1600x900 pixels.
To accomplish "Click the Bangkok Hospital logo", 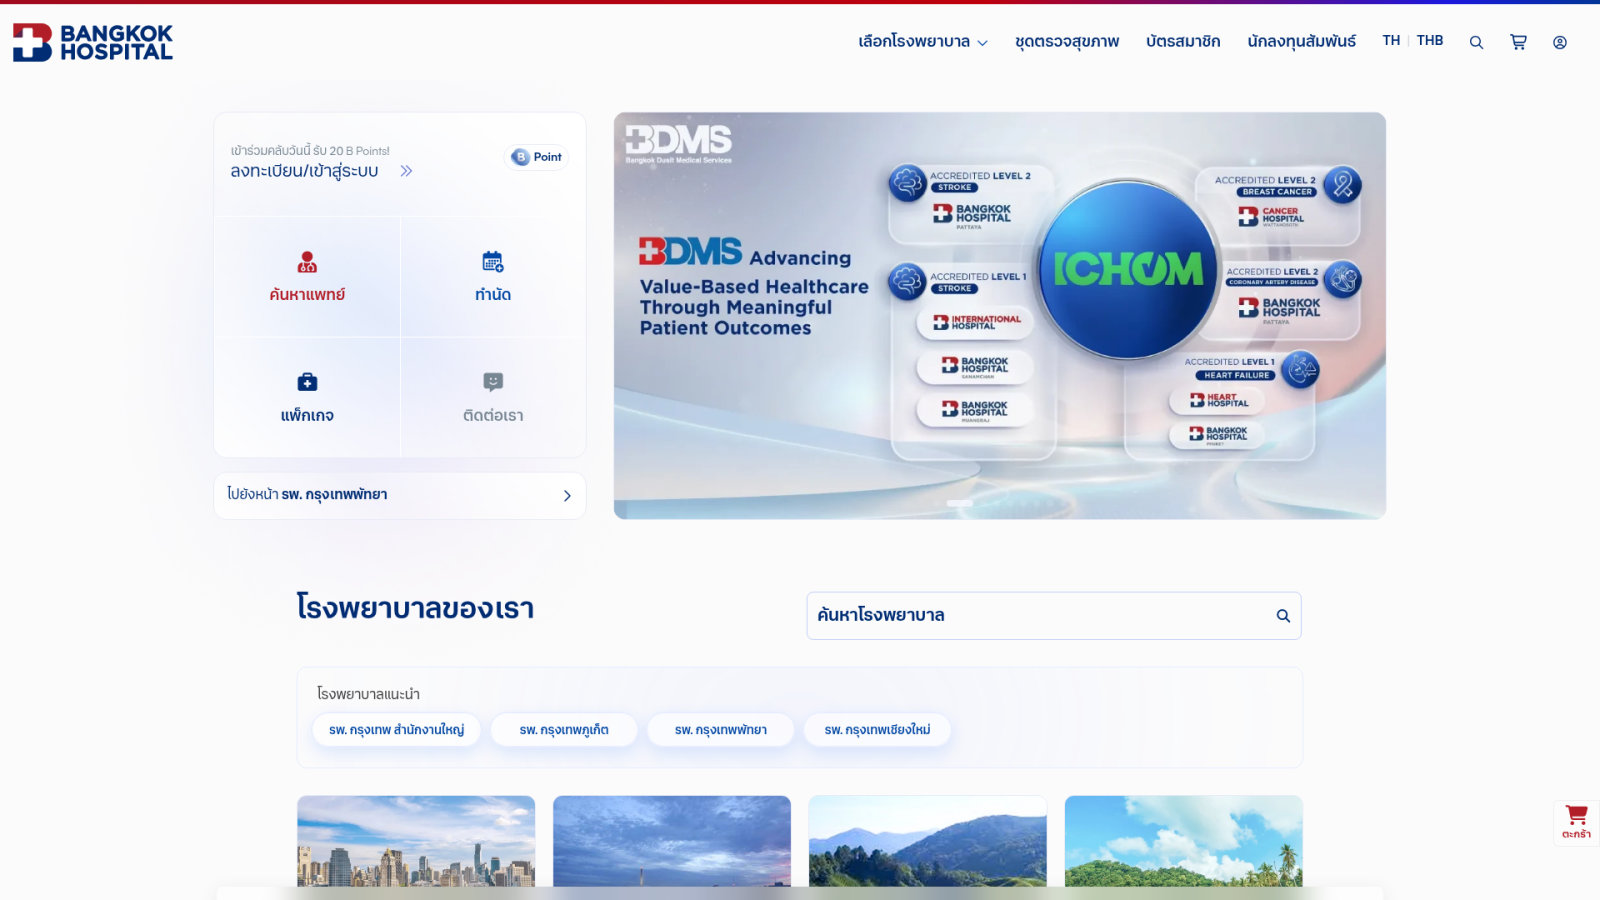I will pos(93,43).
